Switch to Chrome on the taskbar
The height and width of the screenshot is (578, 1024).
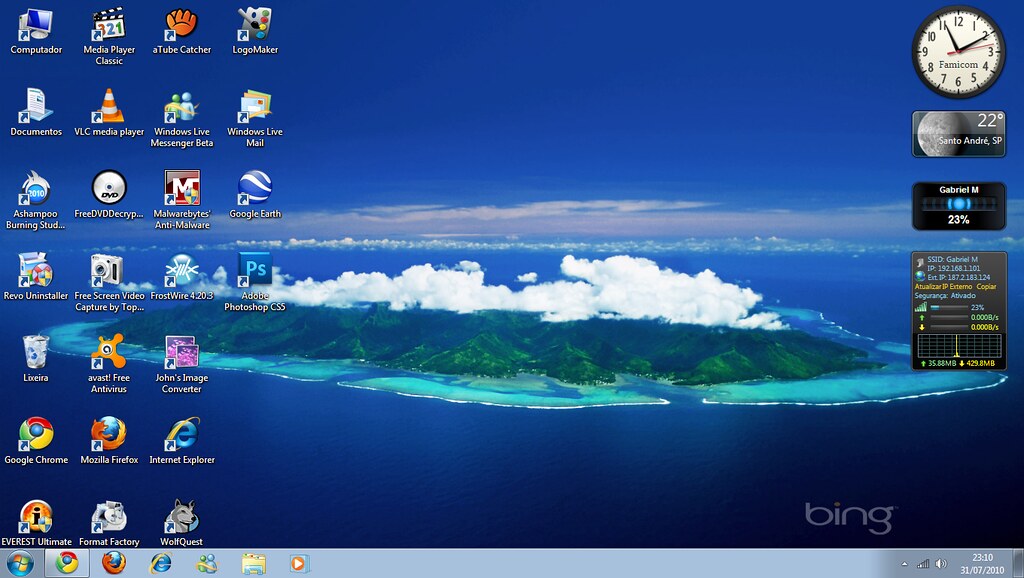click(67, 563)
